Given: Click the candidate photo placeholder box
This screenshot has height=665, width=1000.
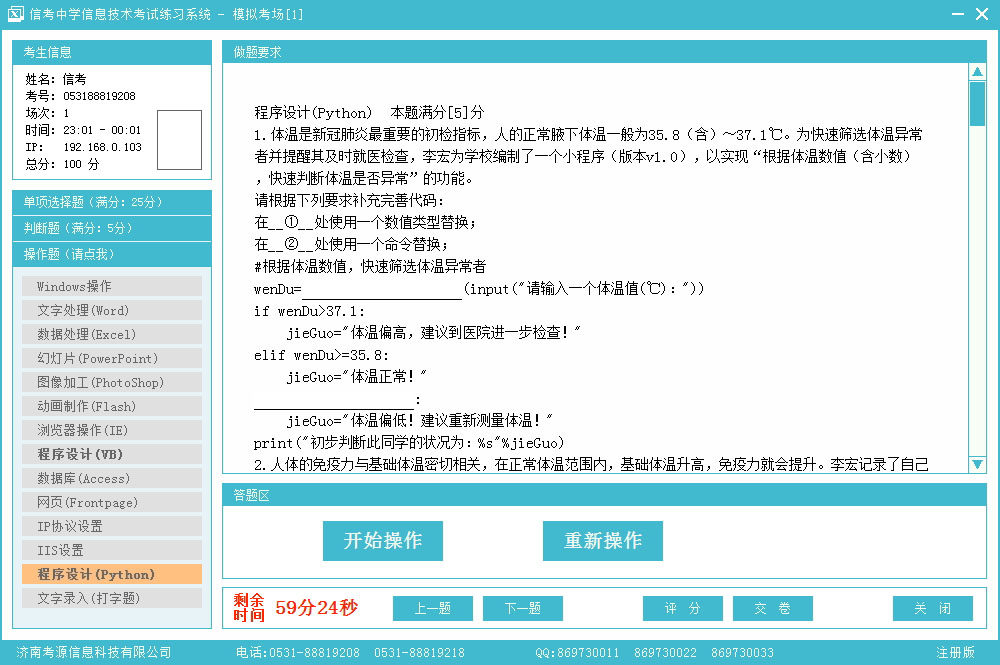Looking at the screenshot, I should [x=179, y=140].
